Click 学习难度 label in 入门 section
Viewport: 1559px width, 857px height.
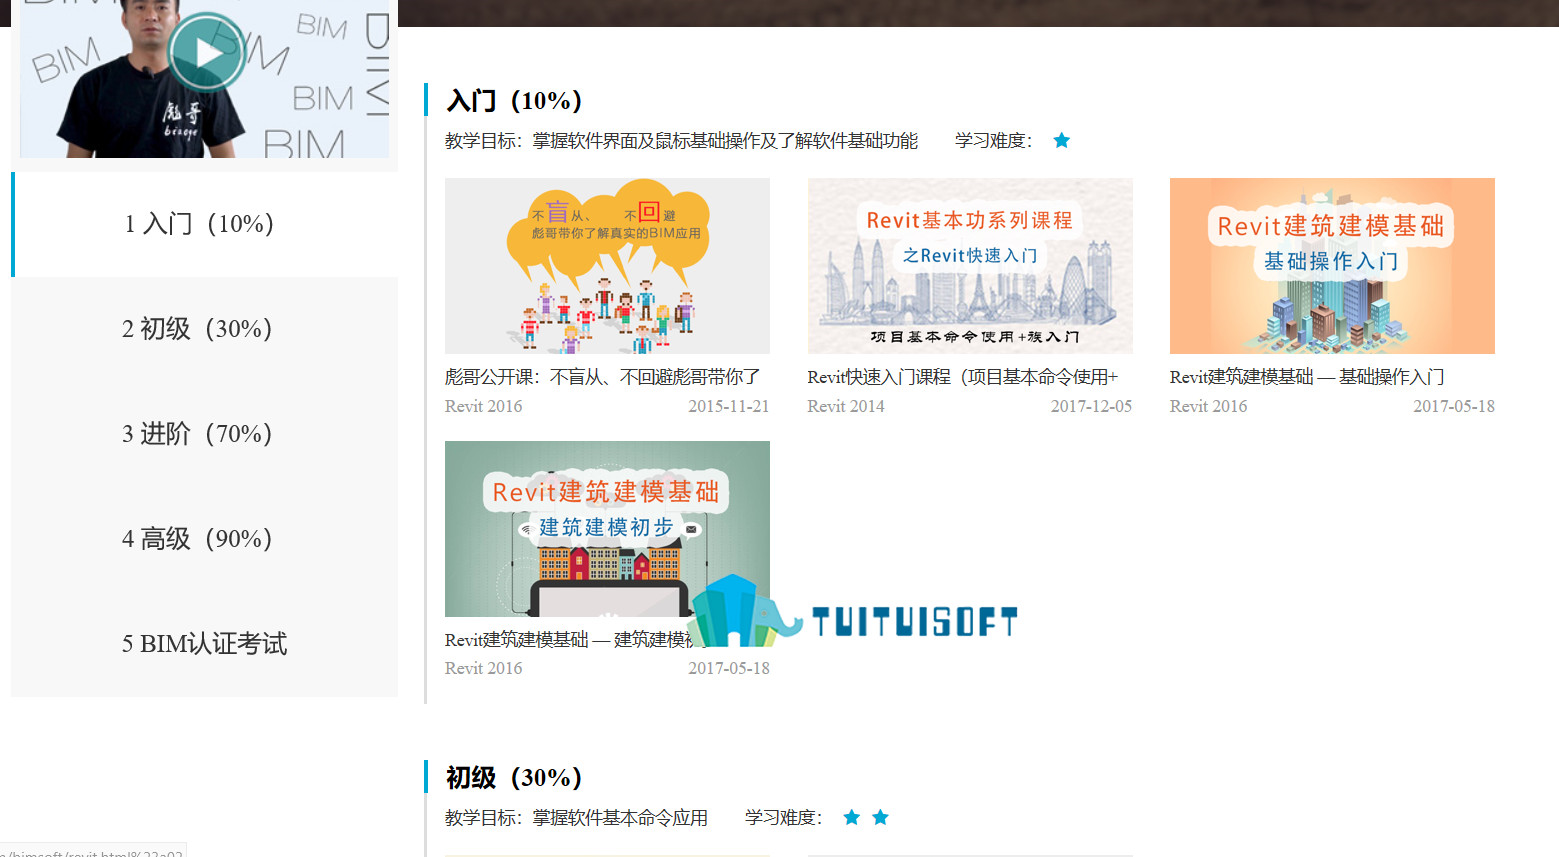pos(994,141)
